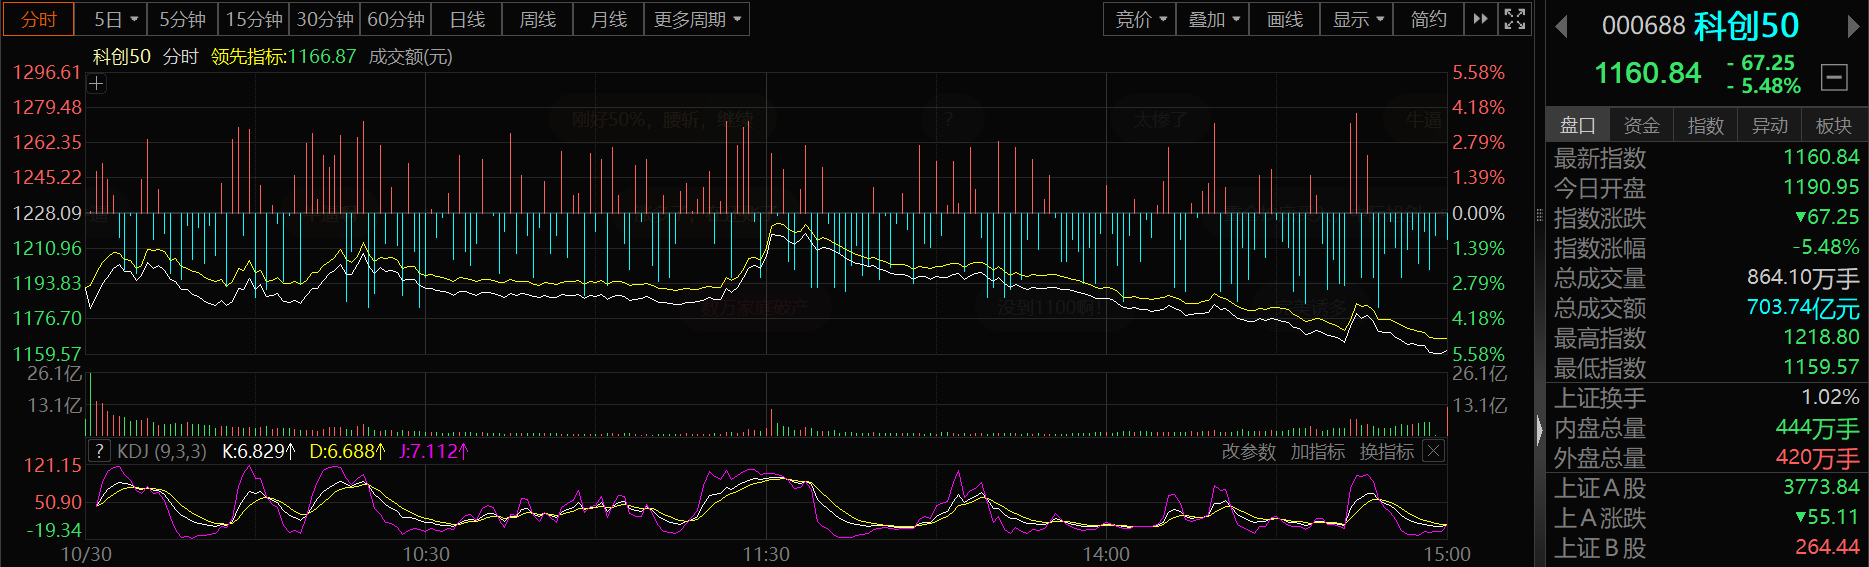Switch to the 周线 weekly chart
Screen dimensions: 1869x567
coord(538,19)
